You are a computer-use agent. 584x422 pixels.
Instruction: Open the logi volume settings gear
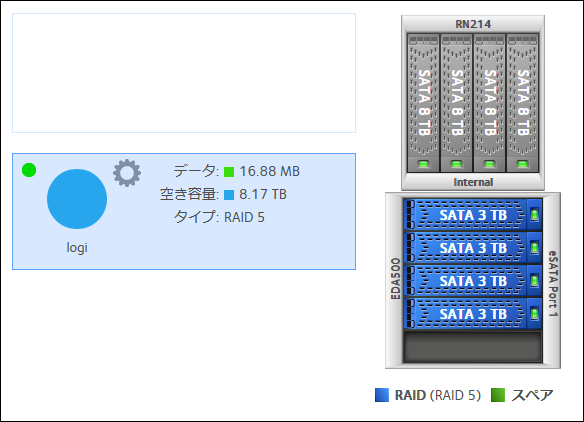127,173
